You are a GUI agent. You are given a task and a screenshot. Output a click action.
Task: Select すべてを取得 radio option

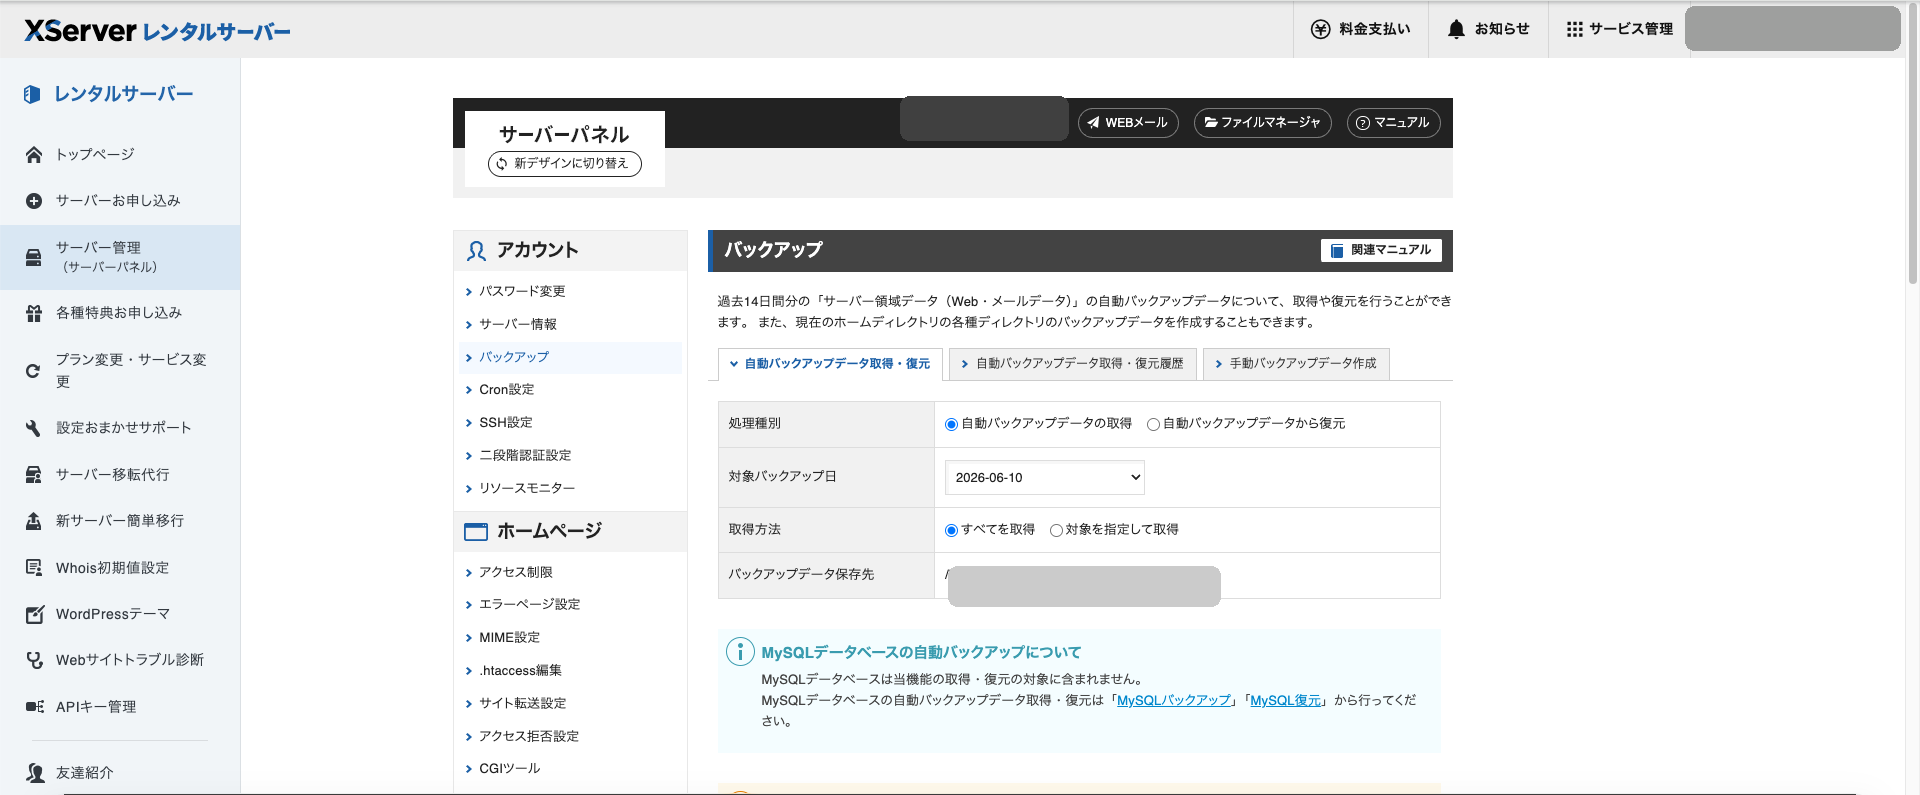click(x=951, y=530)
